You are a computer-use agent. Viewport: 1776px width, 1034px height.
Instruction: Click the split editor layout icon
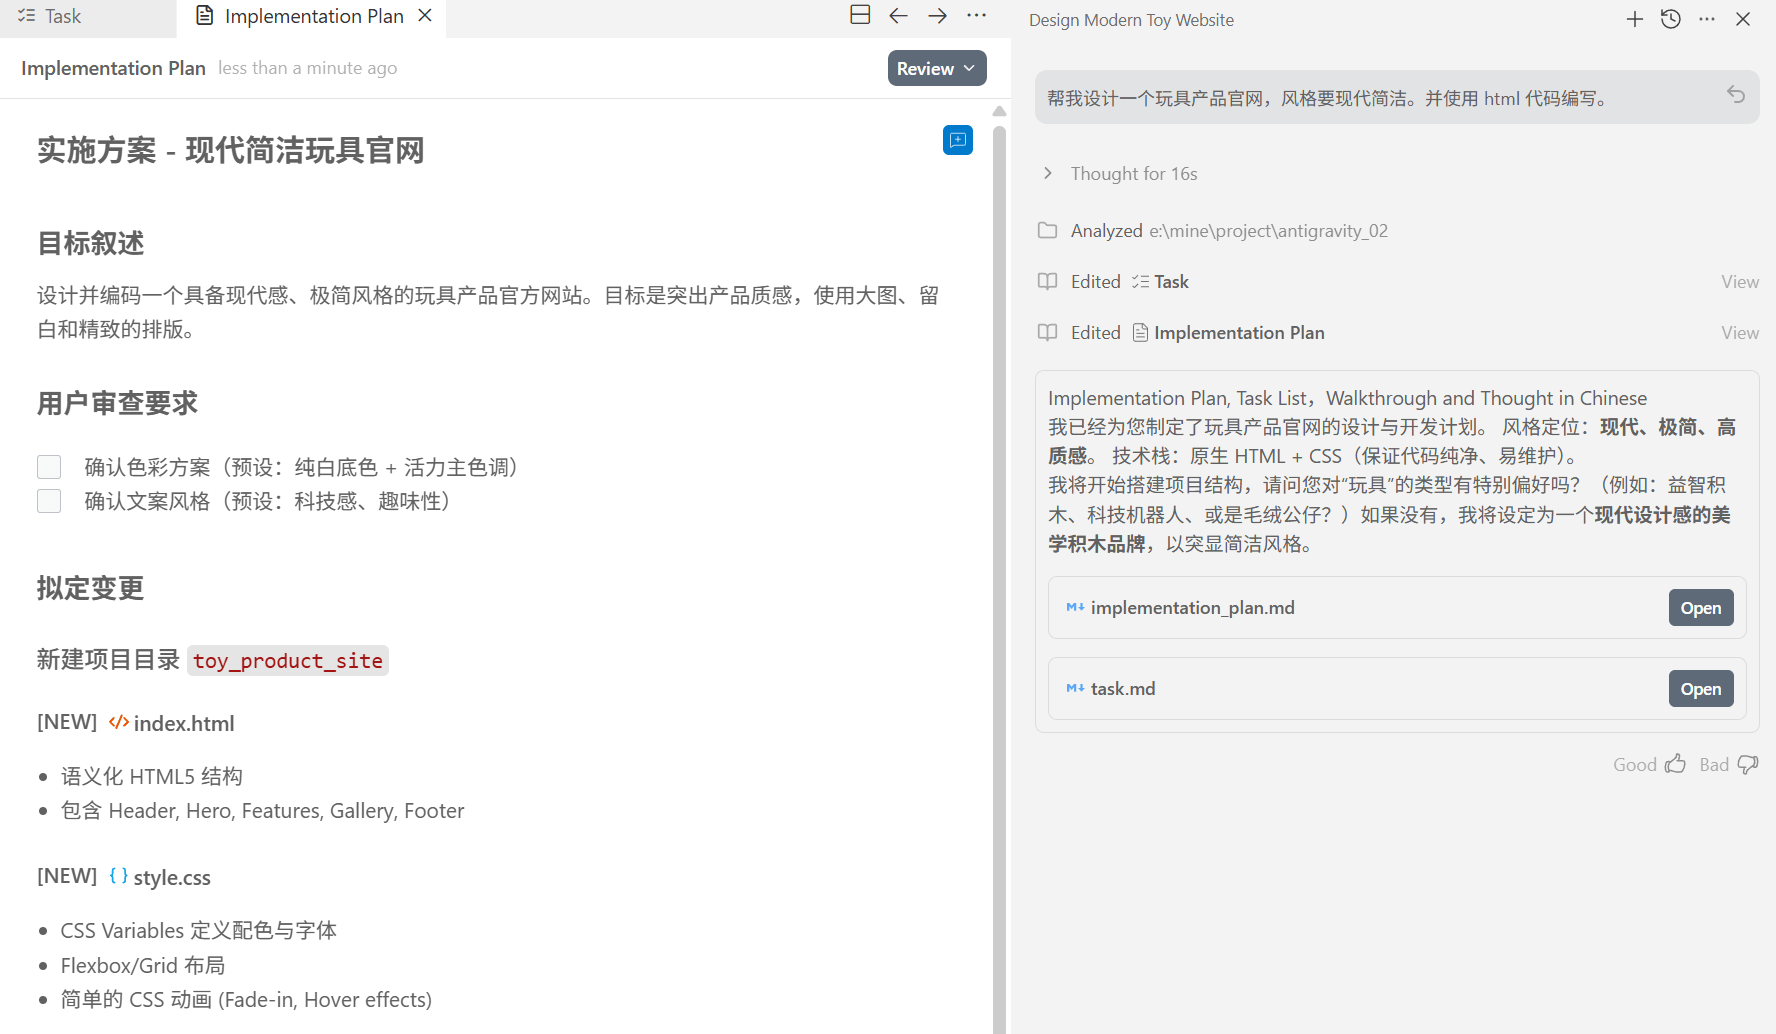[860, 15]
